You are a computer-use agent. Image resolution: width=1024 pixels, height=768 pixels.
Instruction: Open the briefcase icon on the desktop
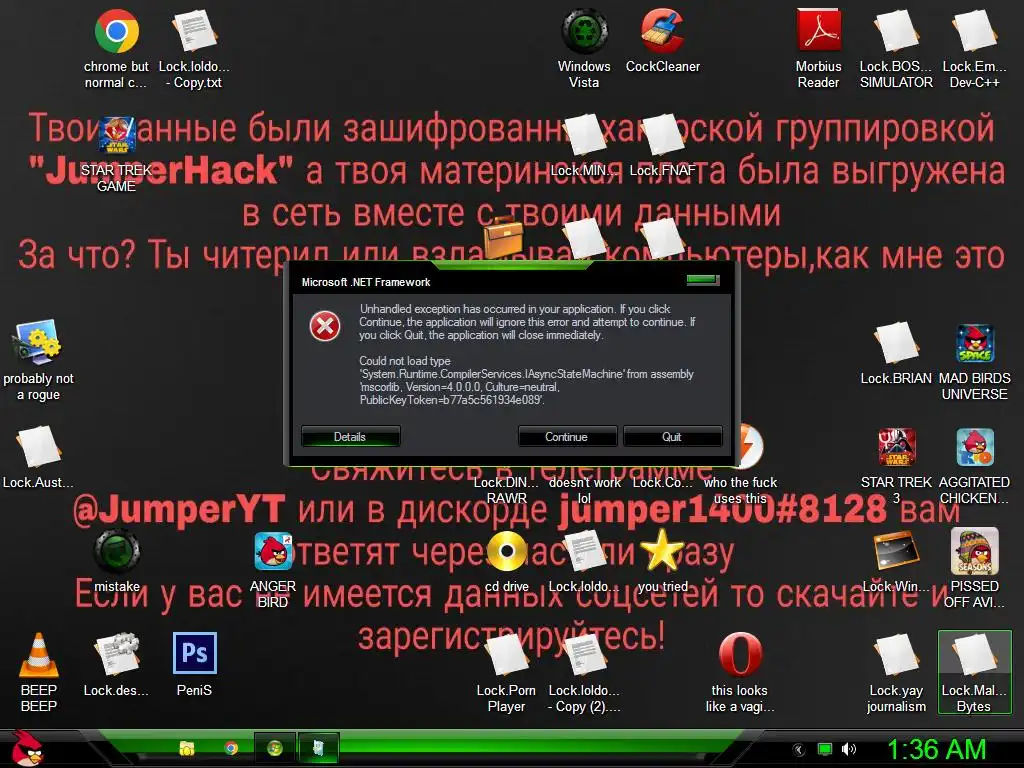(503, 236)
